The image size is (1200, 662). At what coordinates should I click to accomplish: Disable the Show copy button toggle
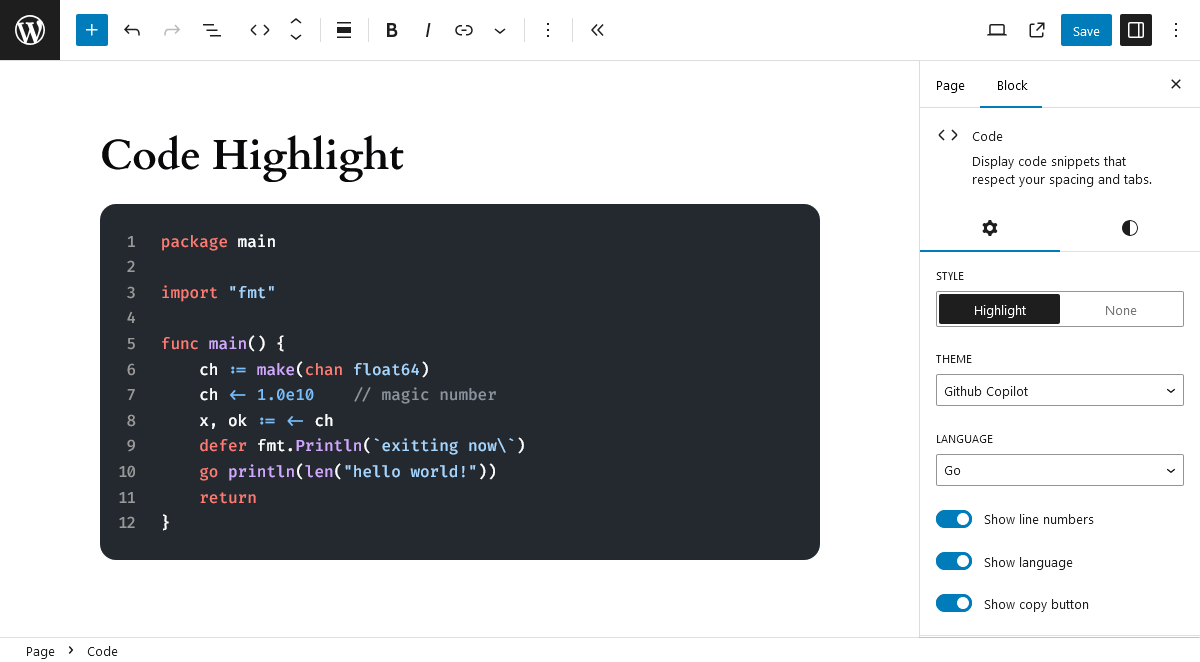(x=953, y=603)
